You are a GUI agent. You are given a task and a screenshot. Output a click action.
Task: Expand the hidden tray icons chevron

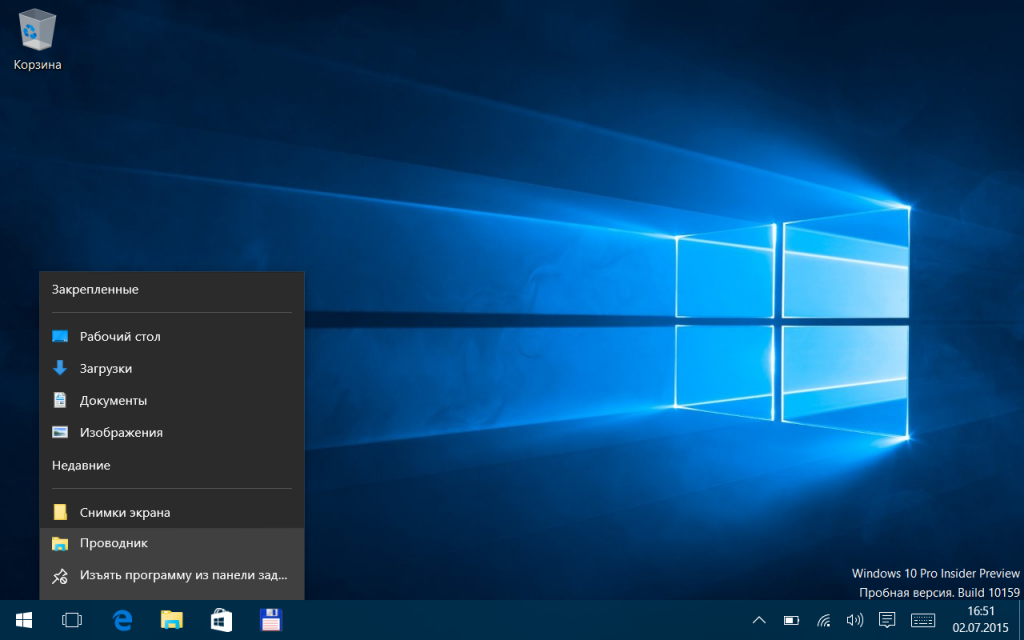tap(759, 620)
